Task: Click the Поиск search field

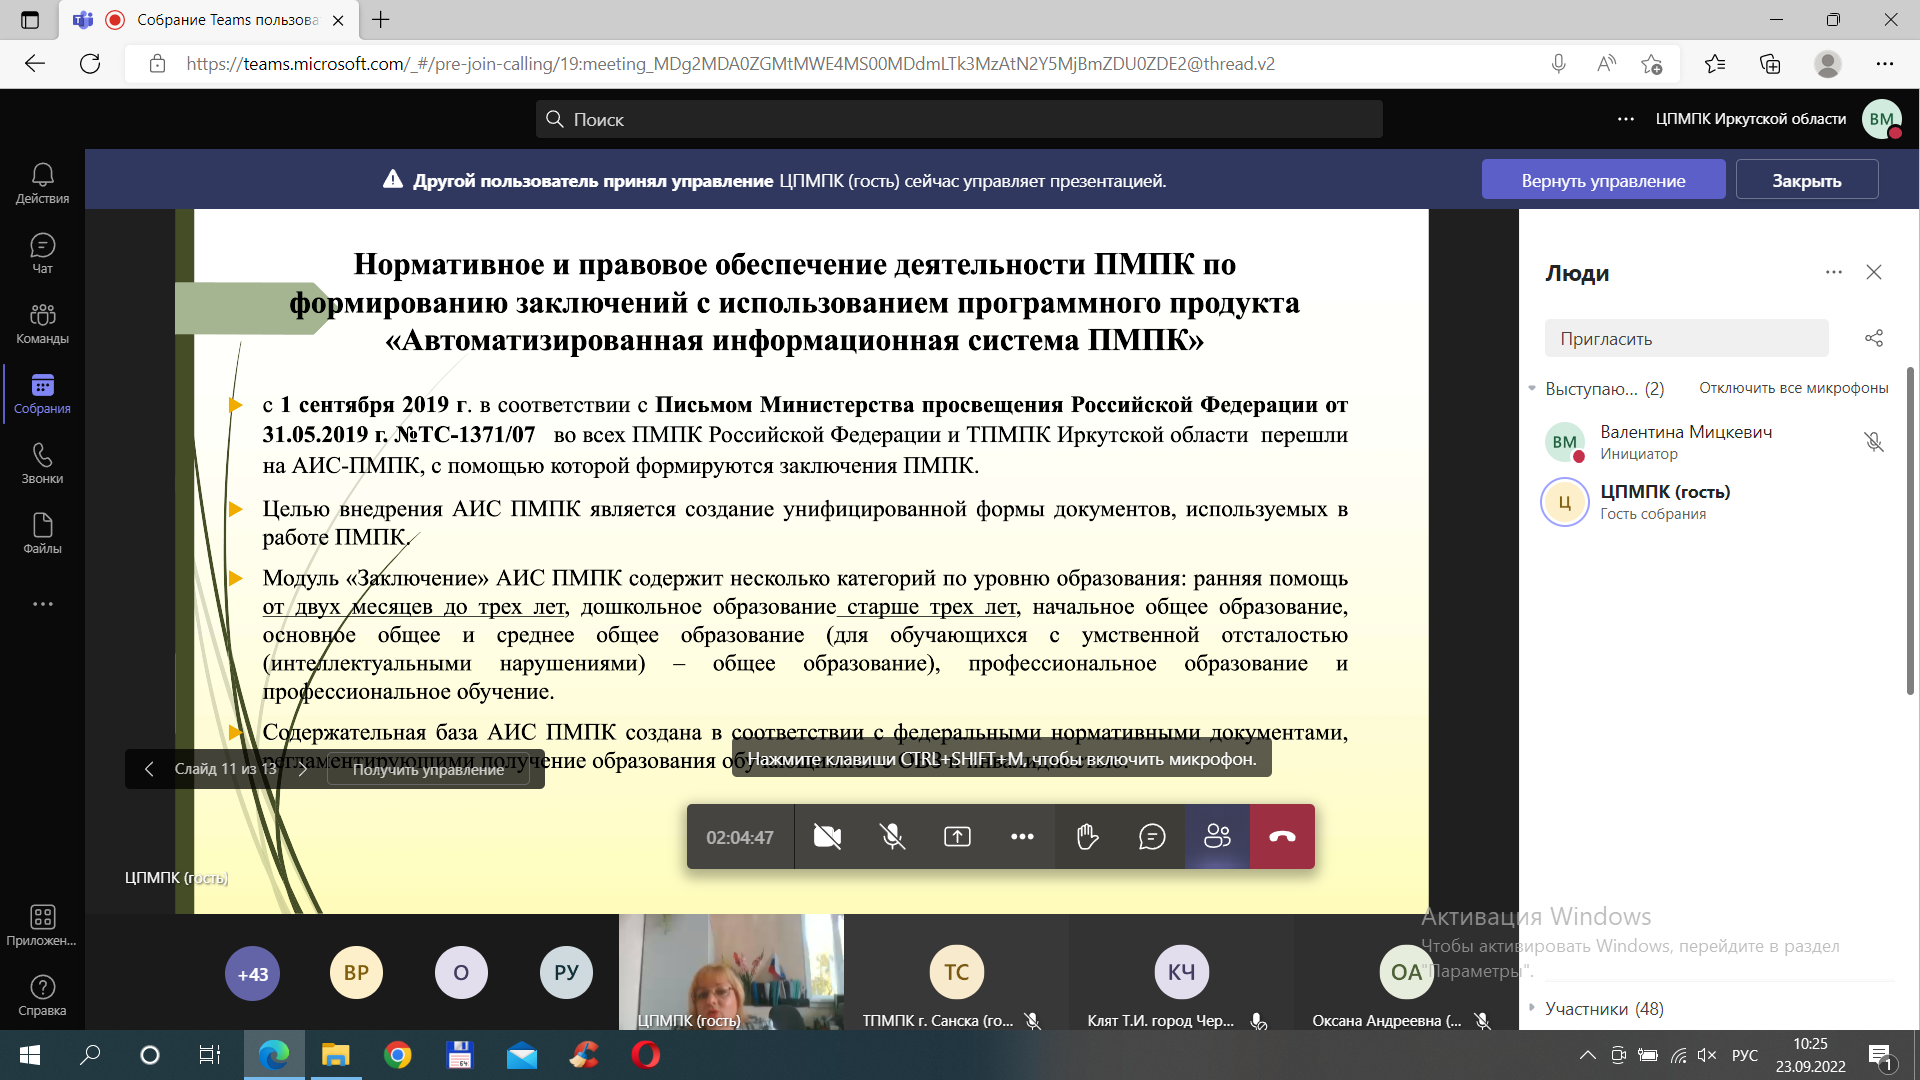Action: [x=959, y=119]
